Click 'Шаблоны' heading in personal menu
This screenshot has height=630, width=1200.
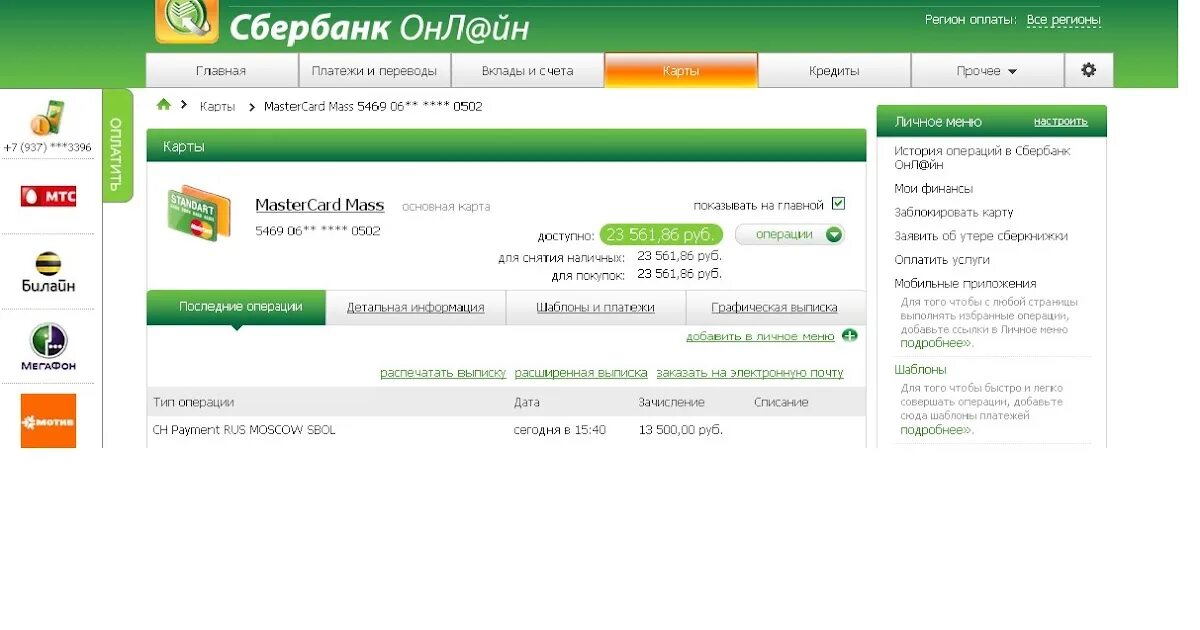(920, 370)
